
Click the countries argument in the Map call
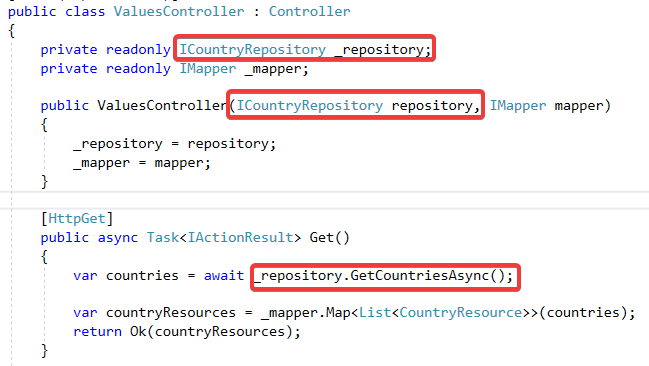point(583,313)
